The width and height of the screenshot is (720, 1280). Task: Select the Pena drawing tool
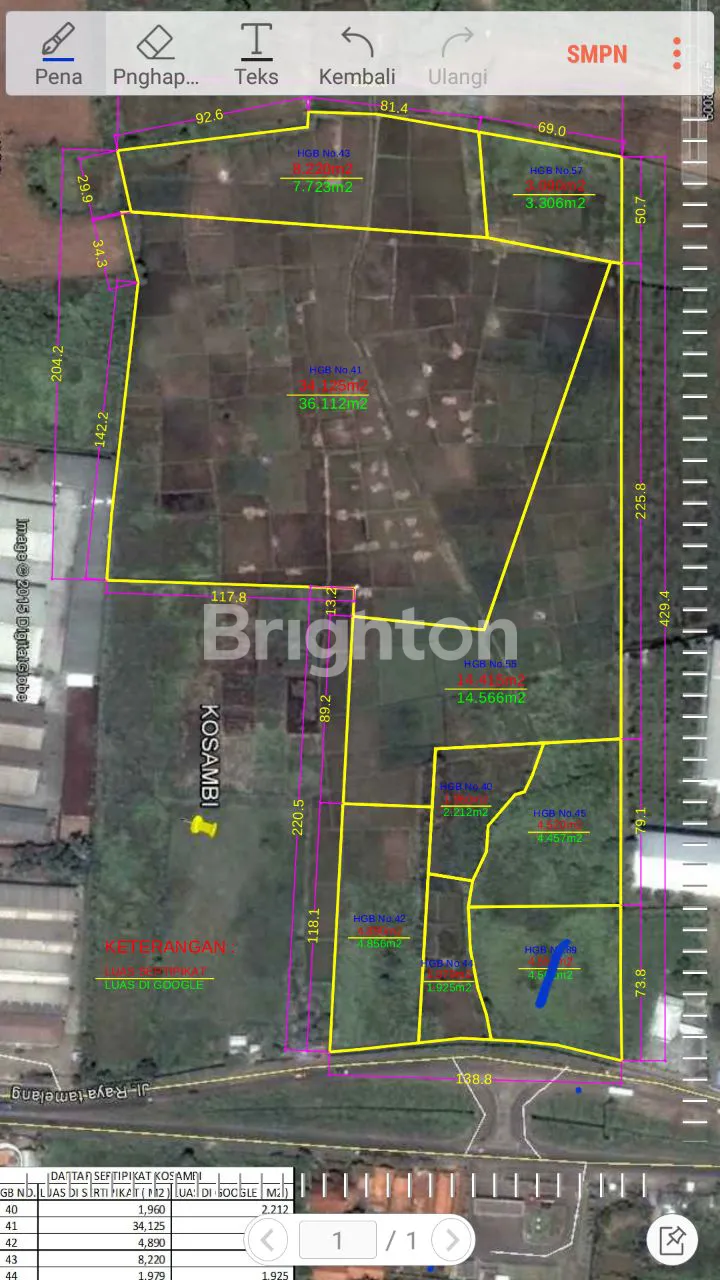click(x=59, y=54)
